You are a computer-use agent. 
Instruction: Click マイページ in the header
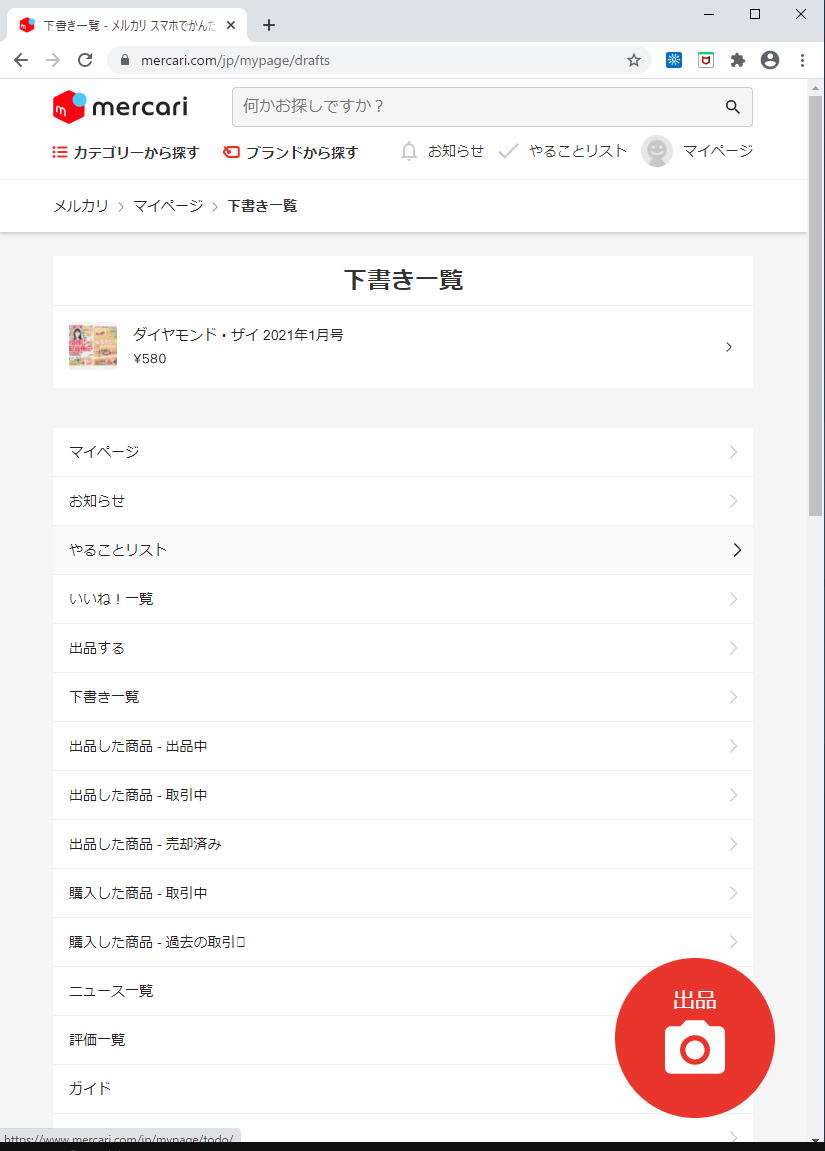click(718, 151)
